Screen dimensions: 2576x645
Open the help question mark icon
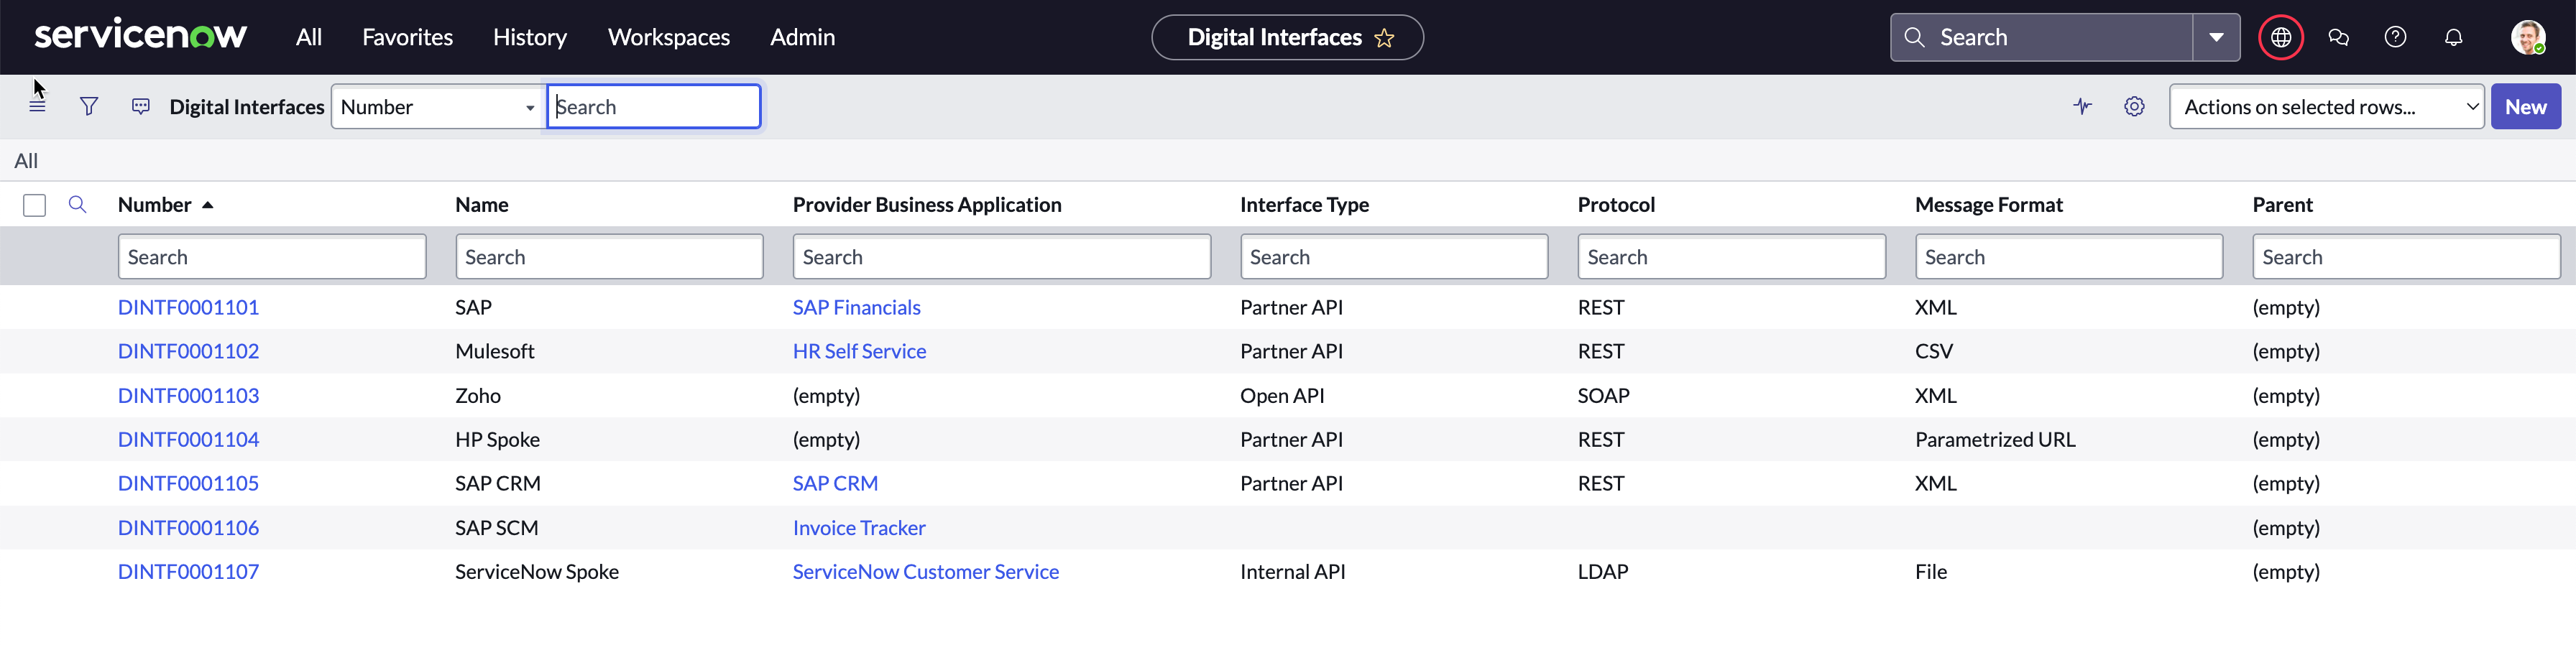click(2395, 37)
